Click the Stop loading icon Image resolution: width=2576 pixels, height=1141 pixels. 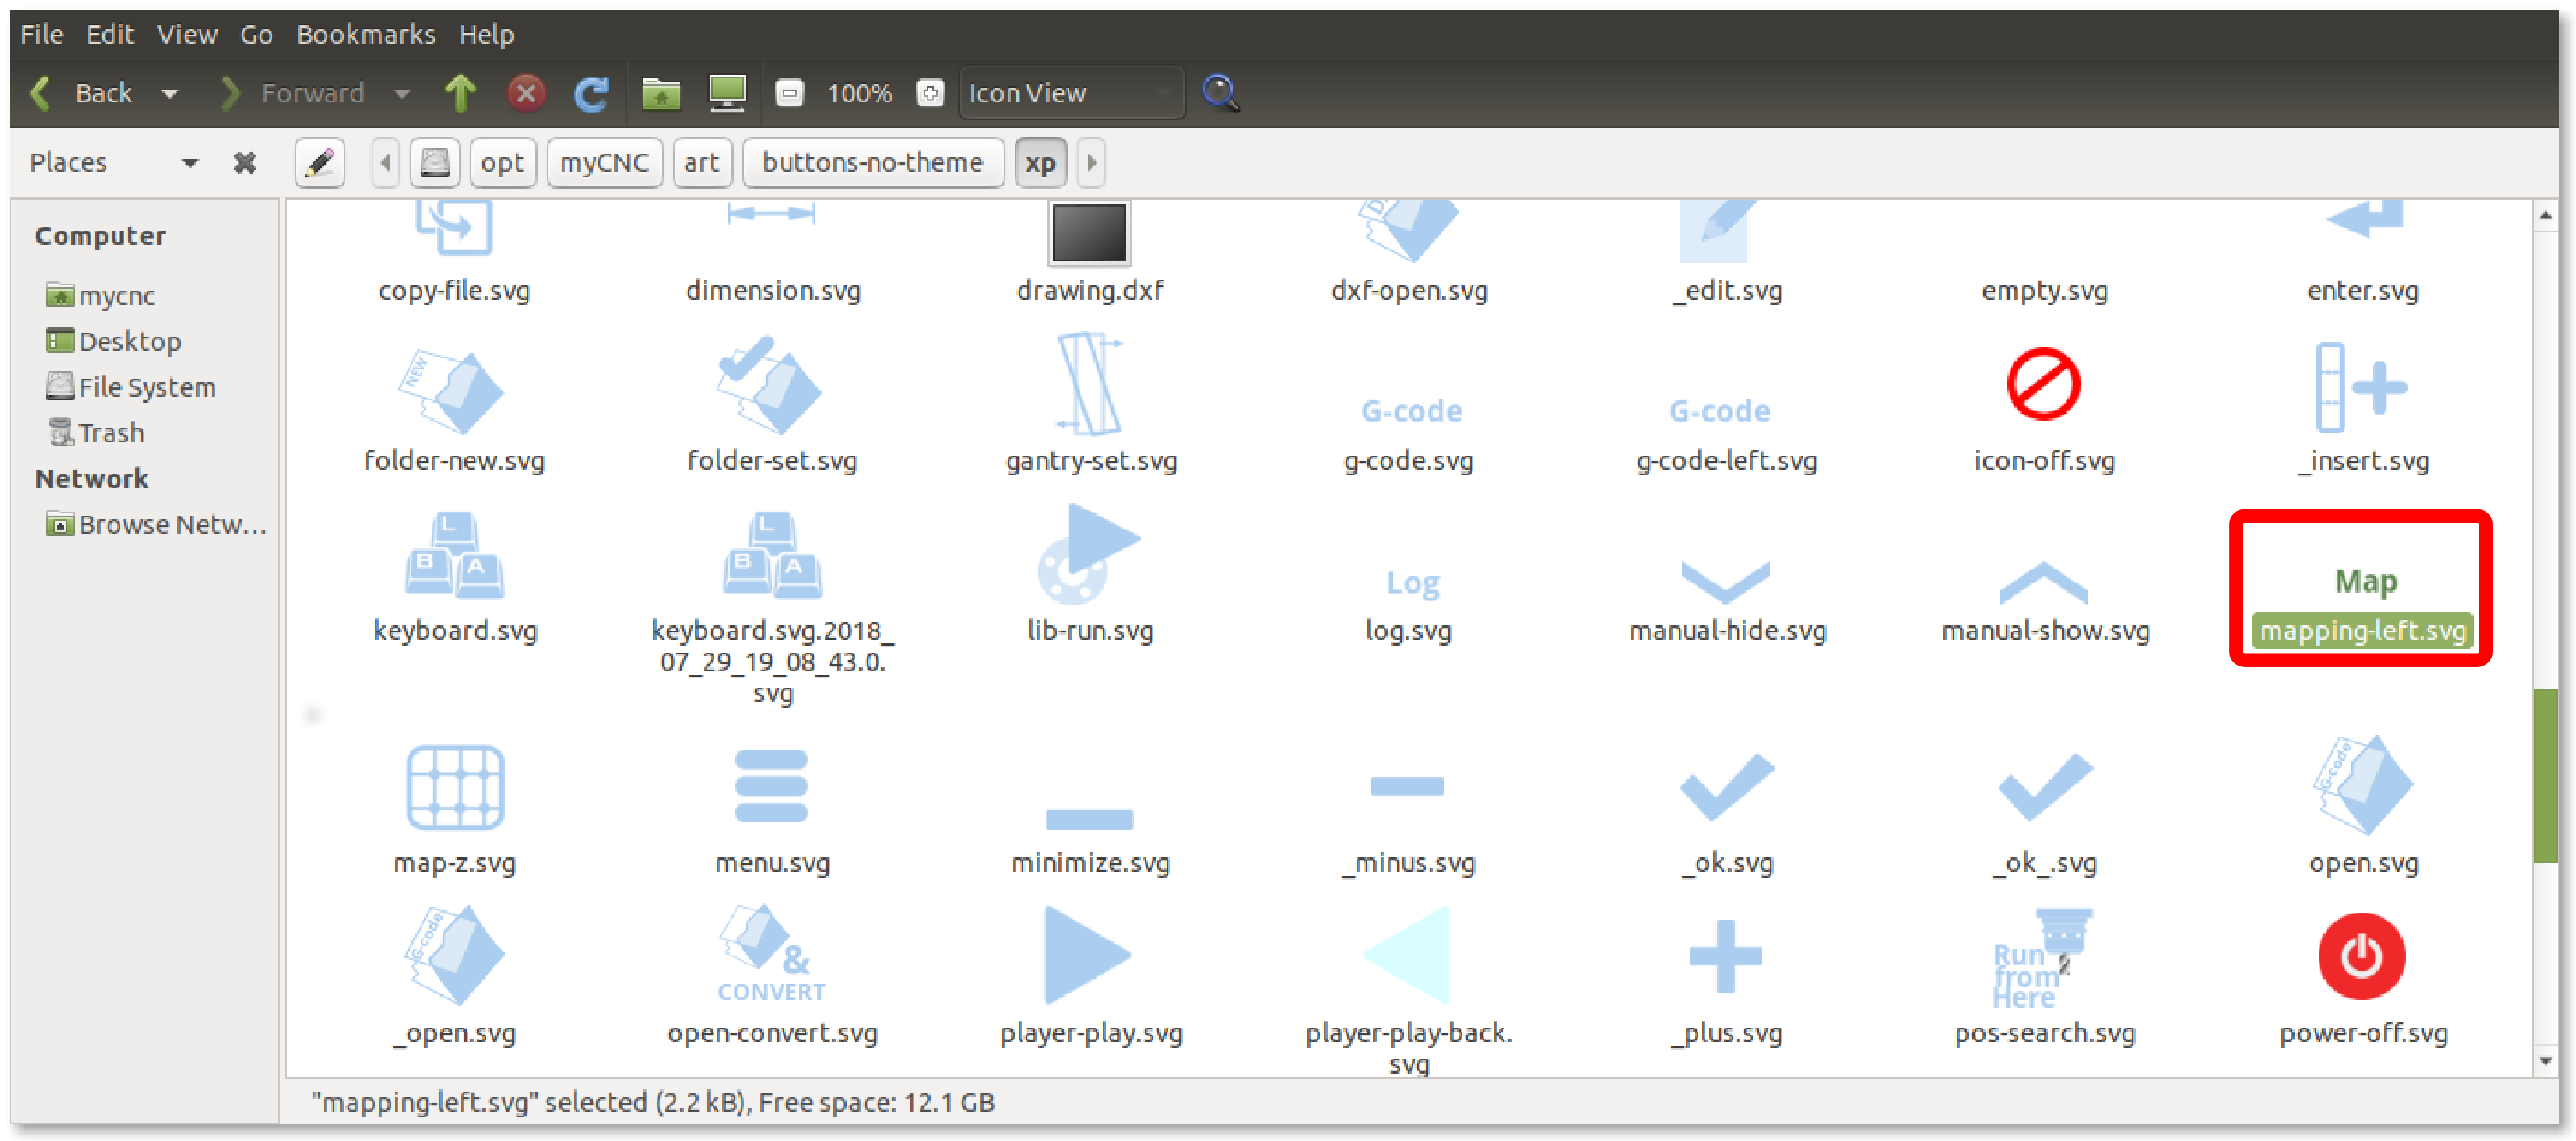tap(526, 93)
